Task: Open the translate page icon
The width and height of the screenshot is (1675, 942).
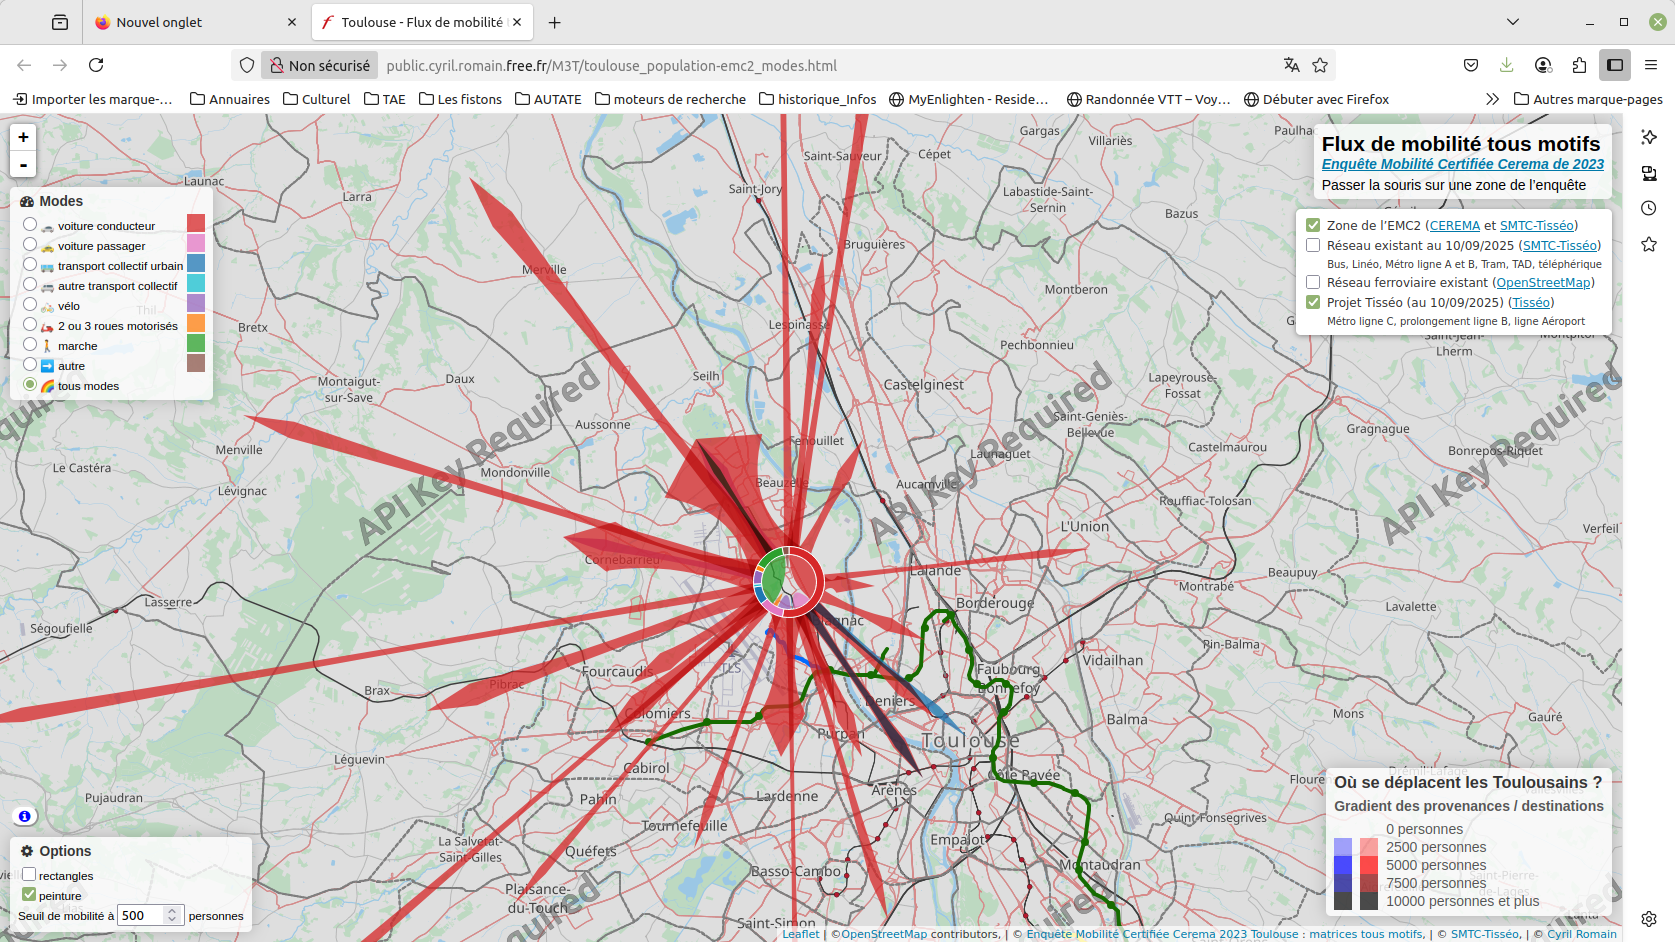Action: 1291,65
